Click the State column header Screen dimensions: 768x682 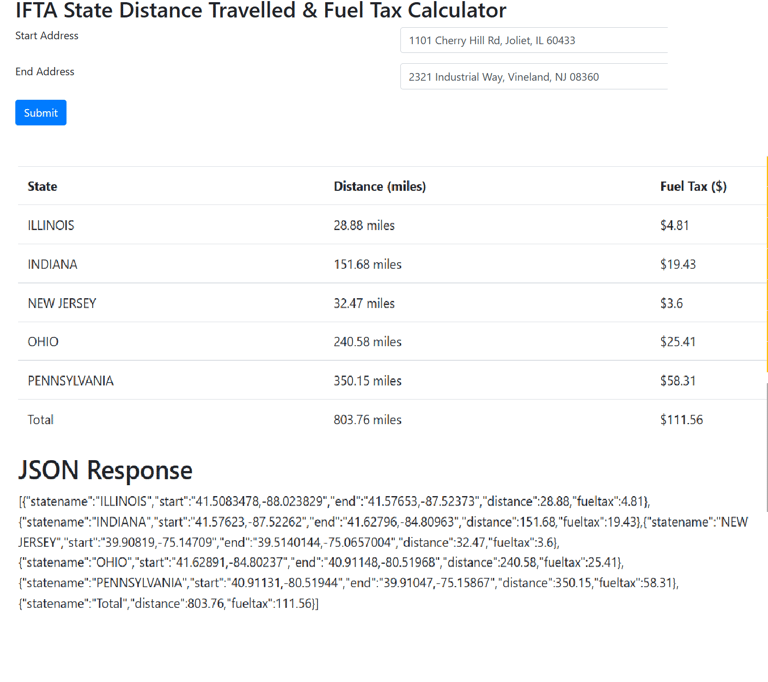[43, 186]
